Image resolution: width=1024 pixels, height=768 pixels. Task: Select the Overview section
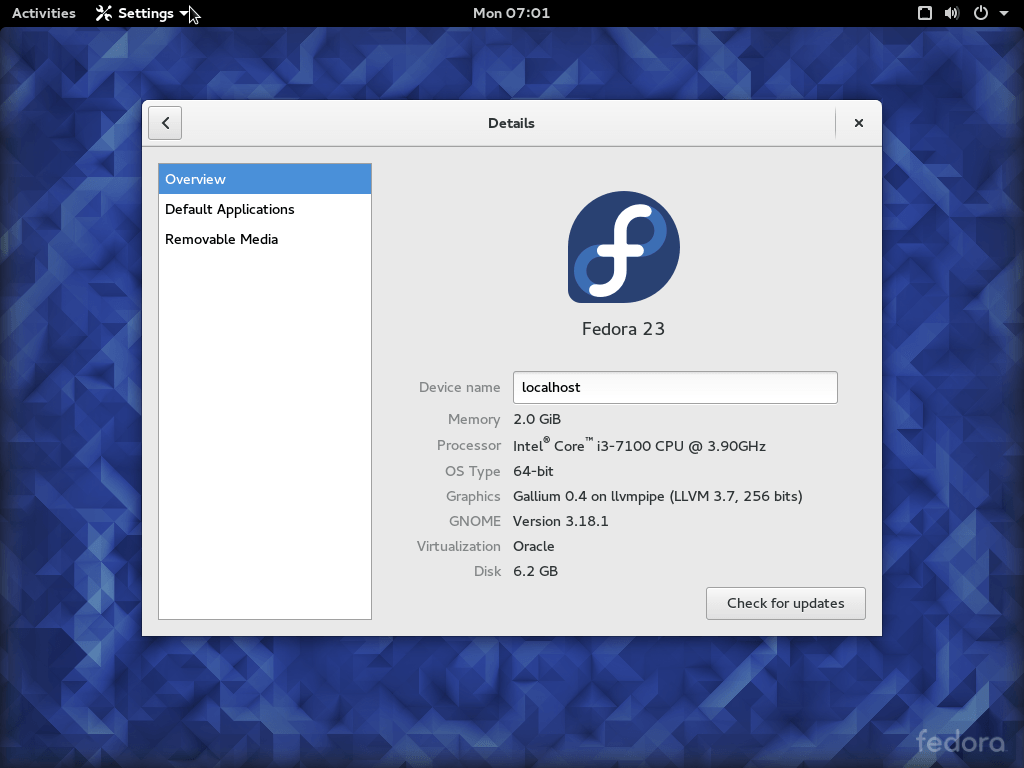tap(264, 179)
